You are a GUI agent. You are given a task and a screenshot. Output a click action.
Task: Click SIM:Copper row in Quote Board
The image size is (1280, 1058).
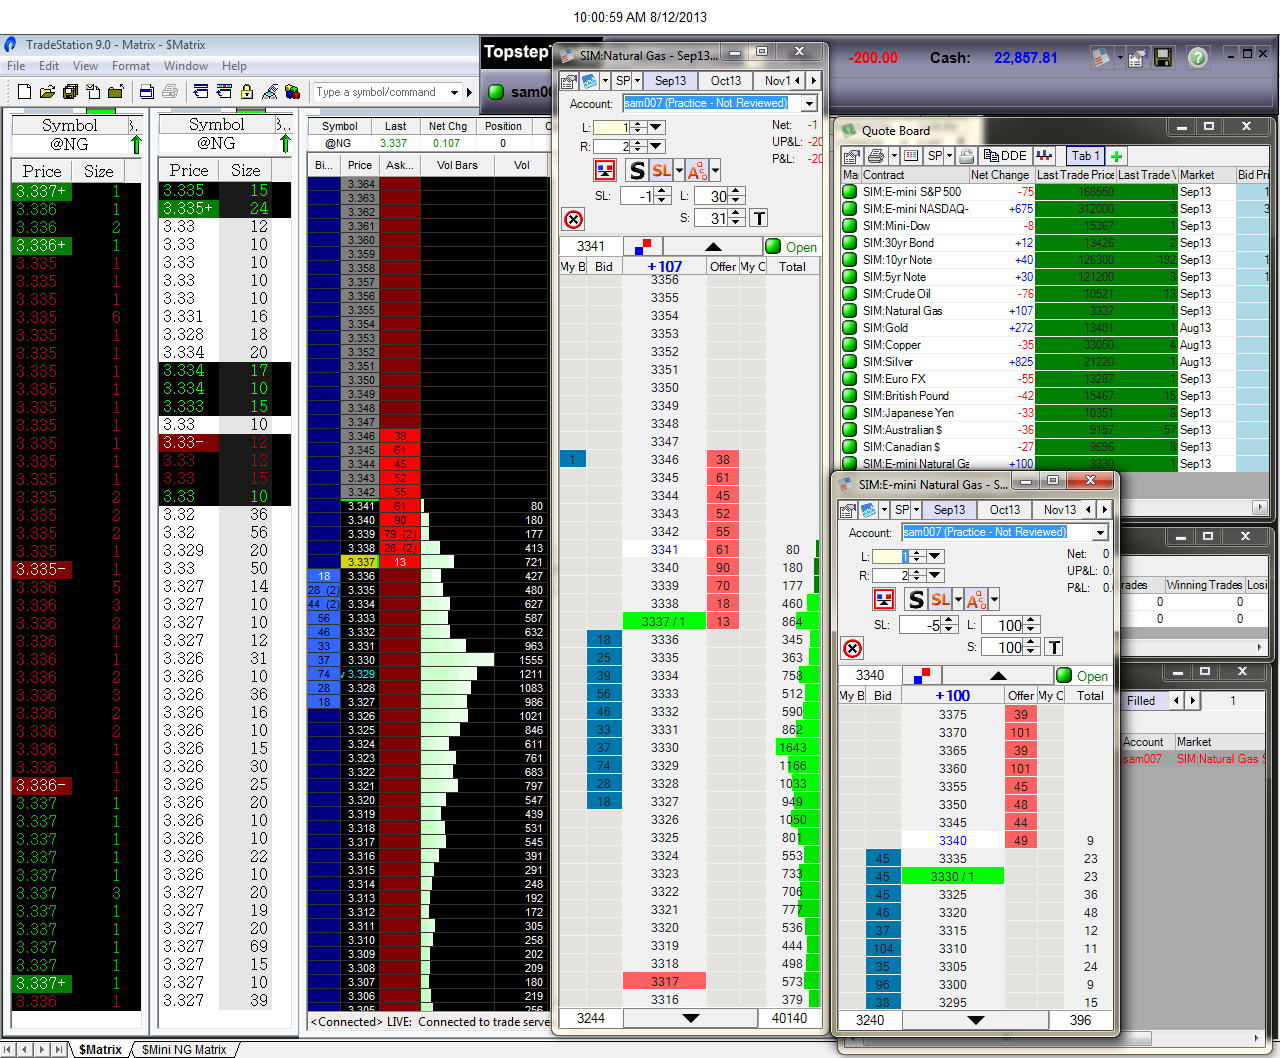click(1055, 345)
